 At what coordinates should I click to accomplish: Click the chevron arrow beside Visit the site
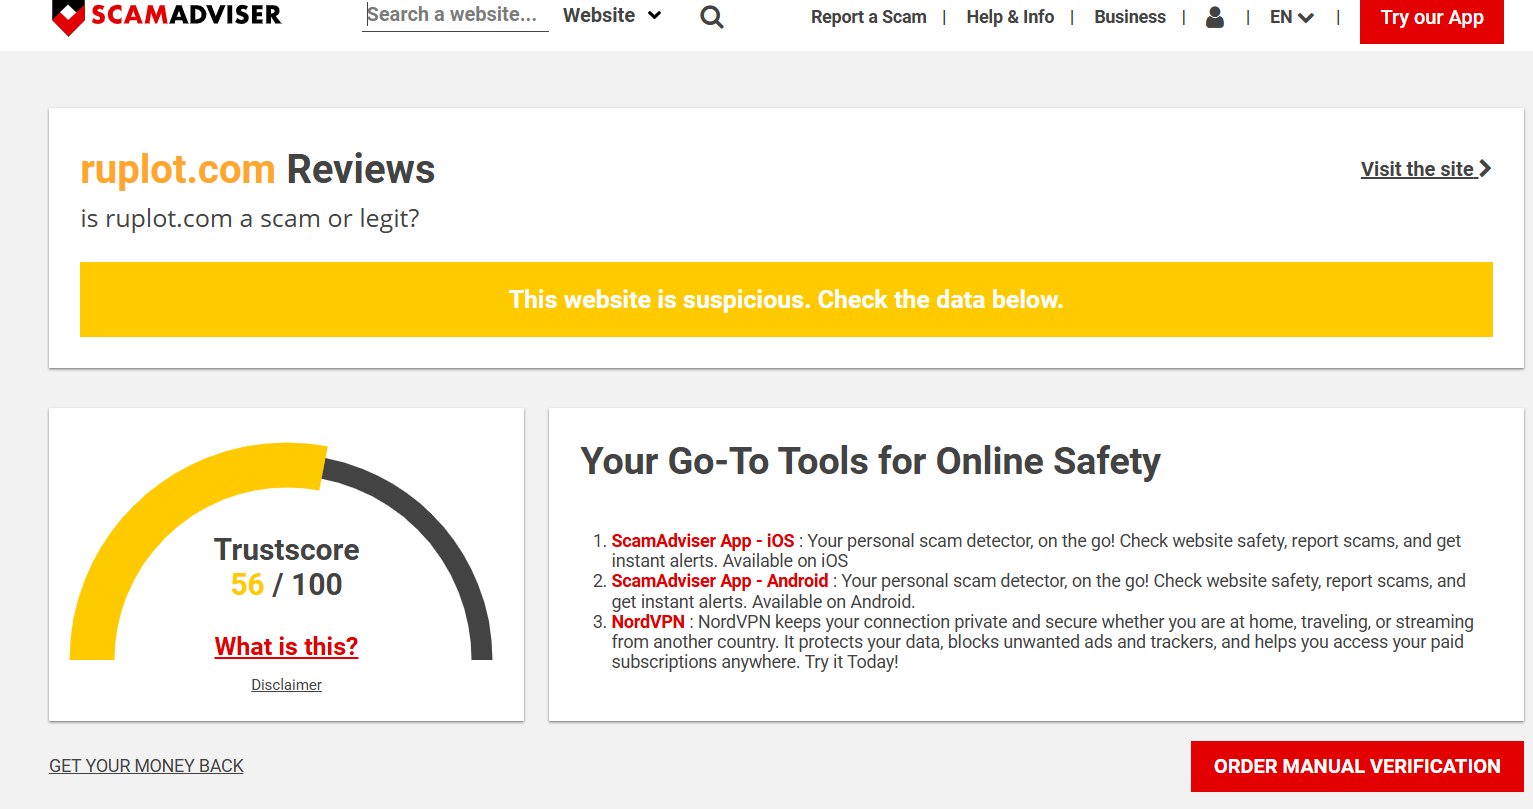[x=1485, y=169]
